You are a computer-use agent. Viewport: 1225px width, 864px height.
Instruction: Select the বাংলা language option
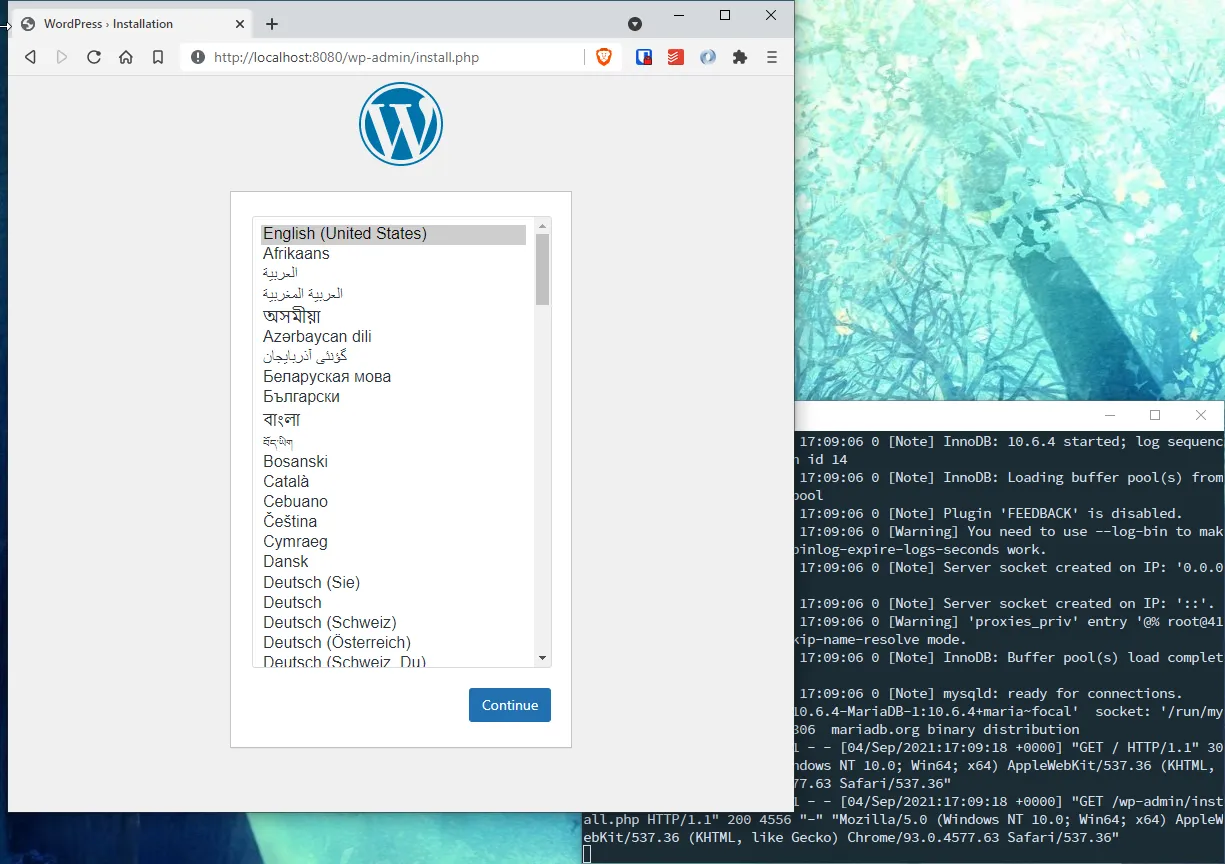point(393,420)
